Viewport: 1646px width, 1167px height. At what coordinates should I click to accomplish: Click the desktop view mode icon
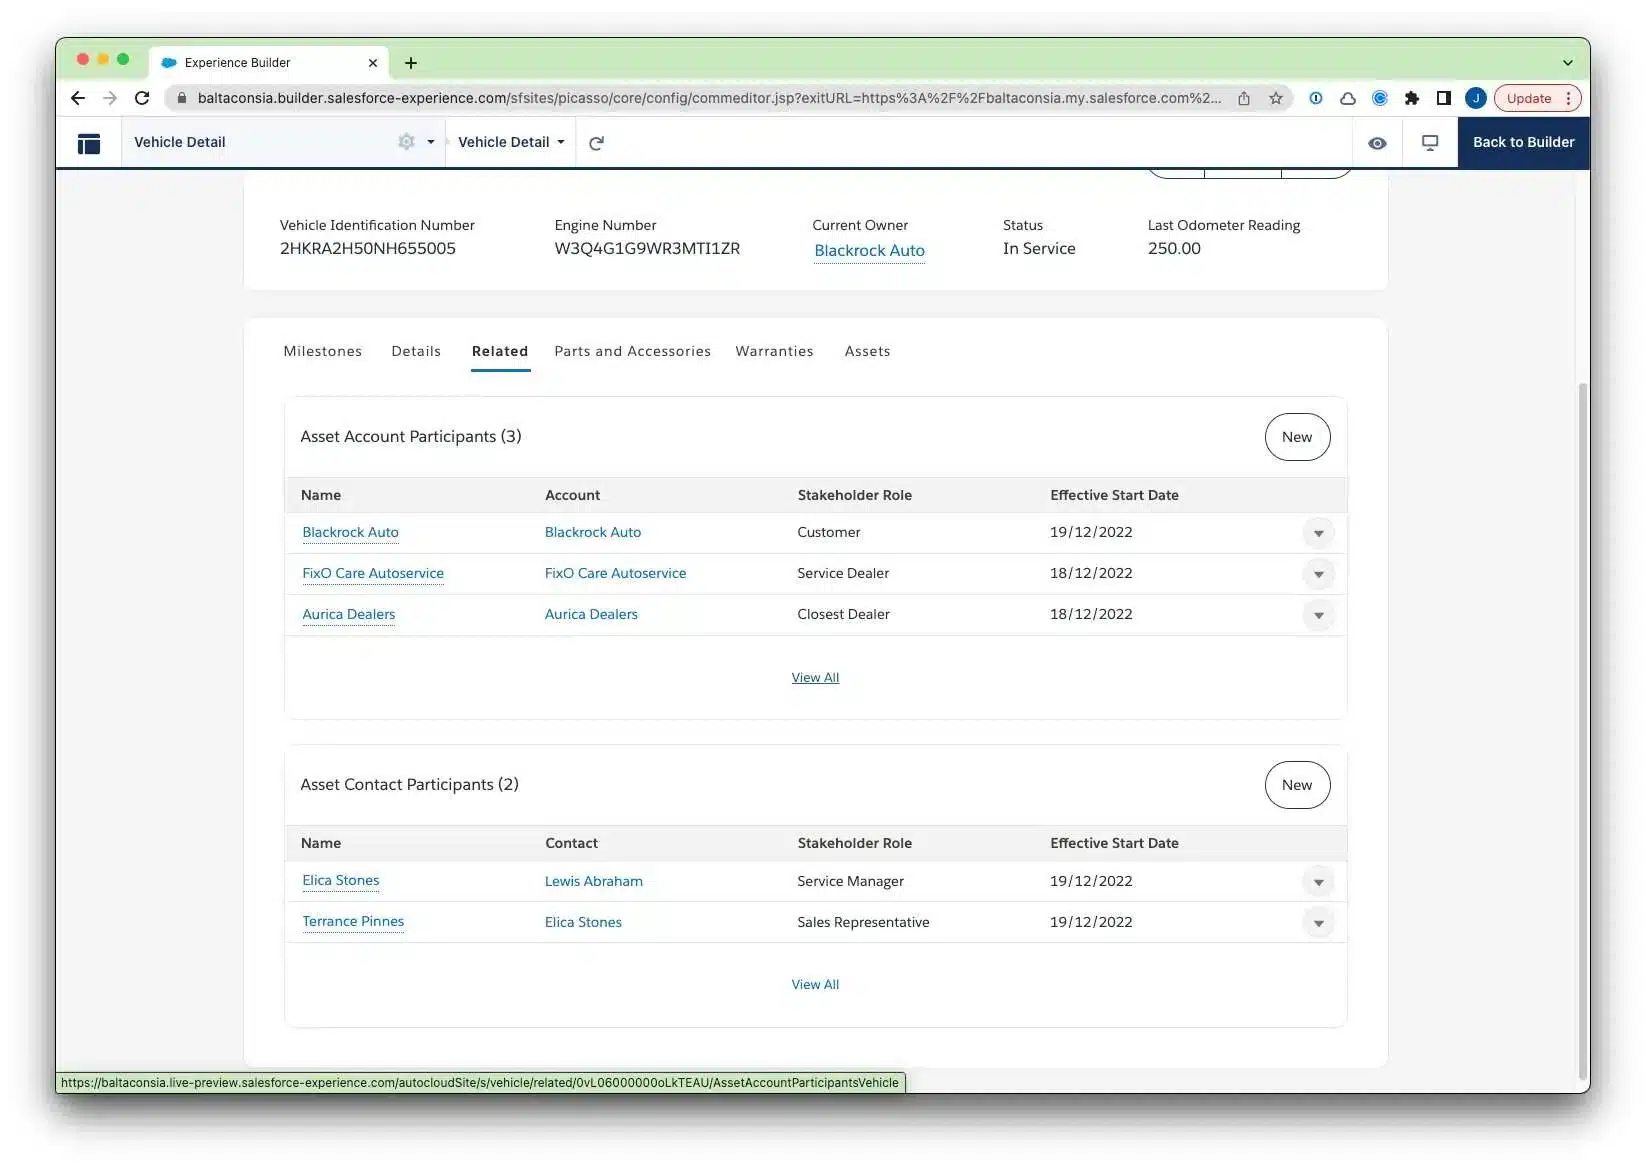click(x=1430, y=143)
